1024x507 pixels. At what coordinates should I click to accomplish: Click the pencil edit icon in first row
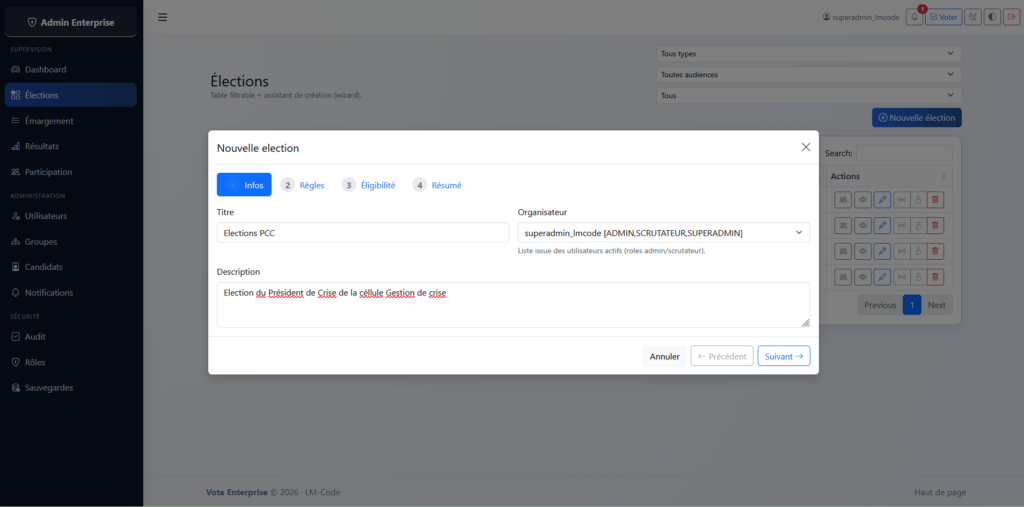coord(881,200)
